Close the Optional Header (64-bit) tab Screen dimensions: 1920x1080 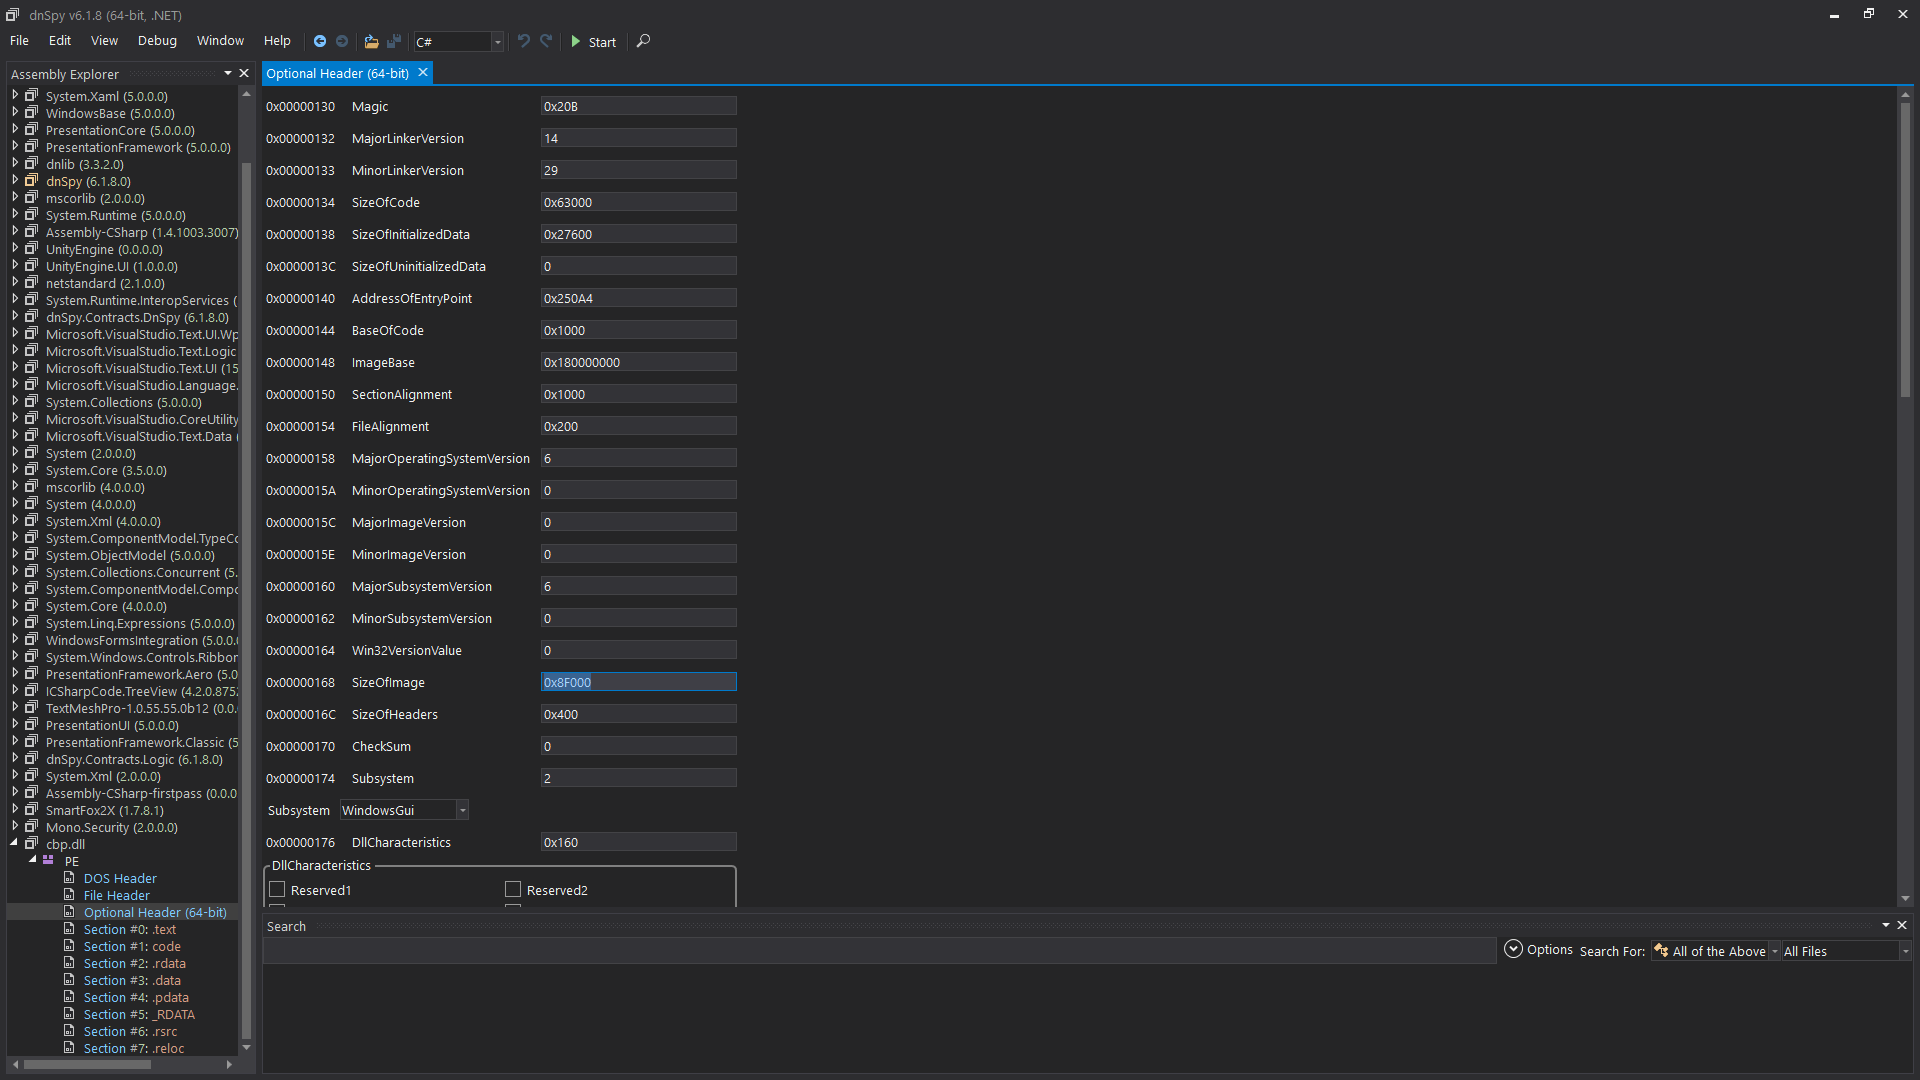coord(423,72)
